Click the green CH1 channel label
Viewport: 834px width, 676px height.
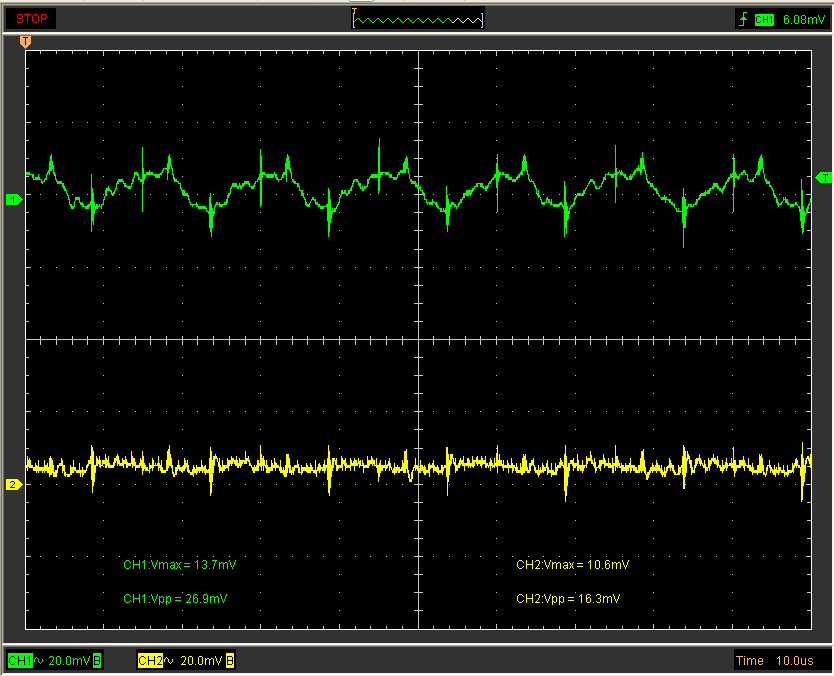coord(20,661)
